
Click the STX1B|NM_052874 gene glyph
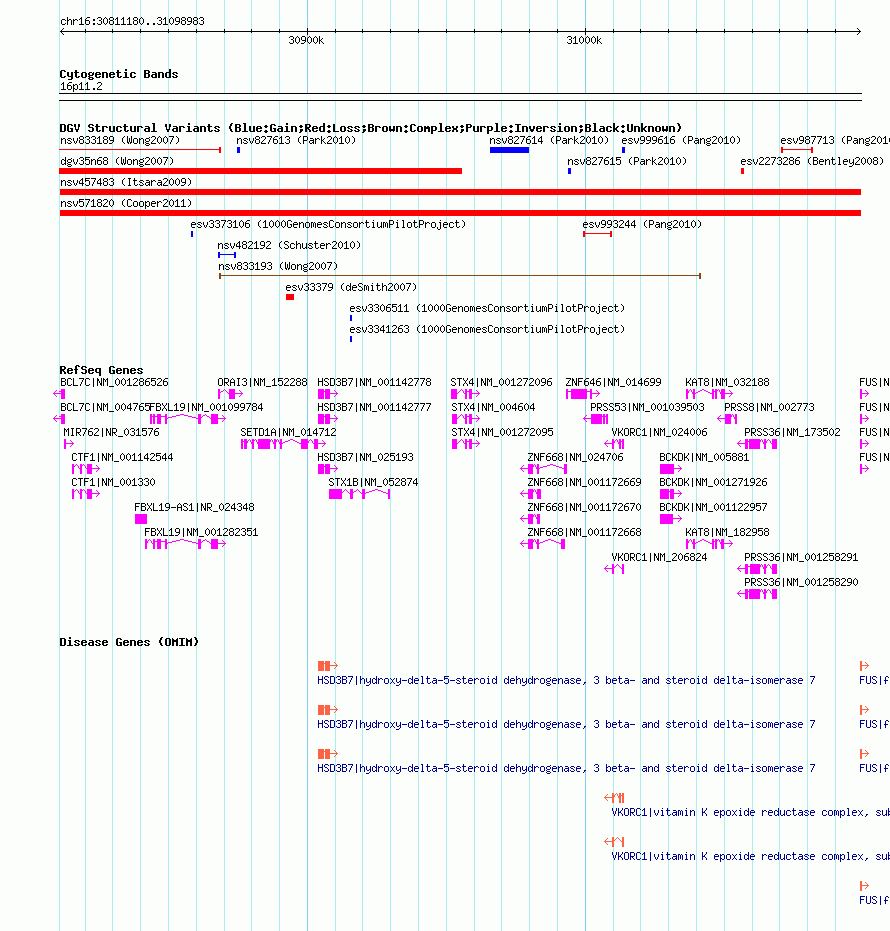pyautogui.click(x=359, y=494)
